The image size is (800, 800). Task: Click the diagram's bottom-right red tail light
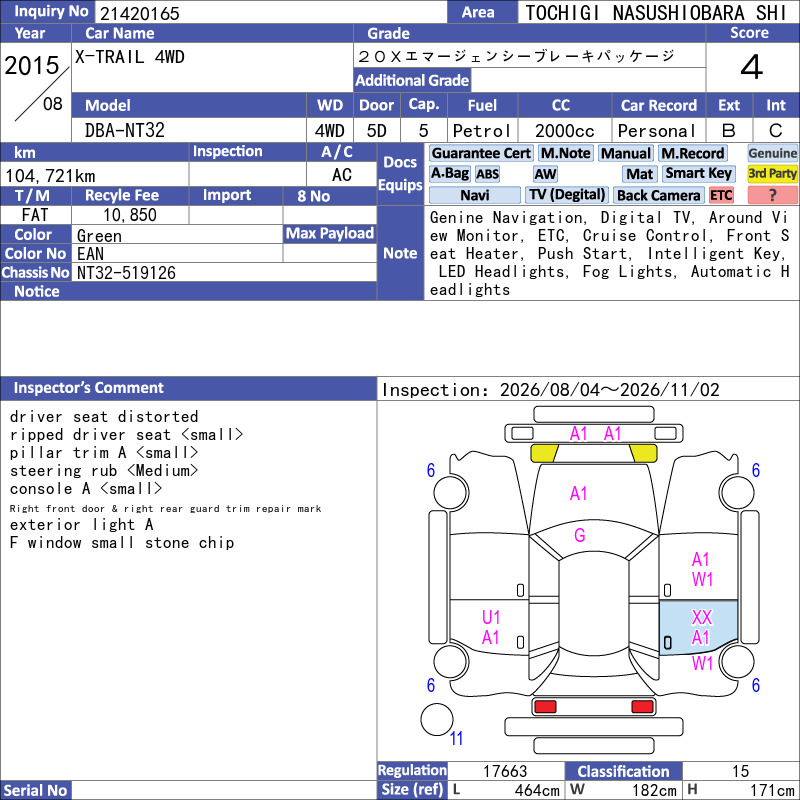(x=642, y=707)
